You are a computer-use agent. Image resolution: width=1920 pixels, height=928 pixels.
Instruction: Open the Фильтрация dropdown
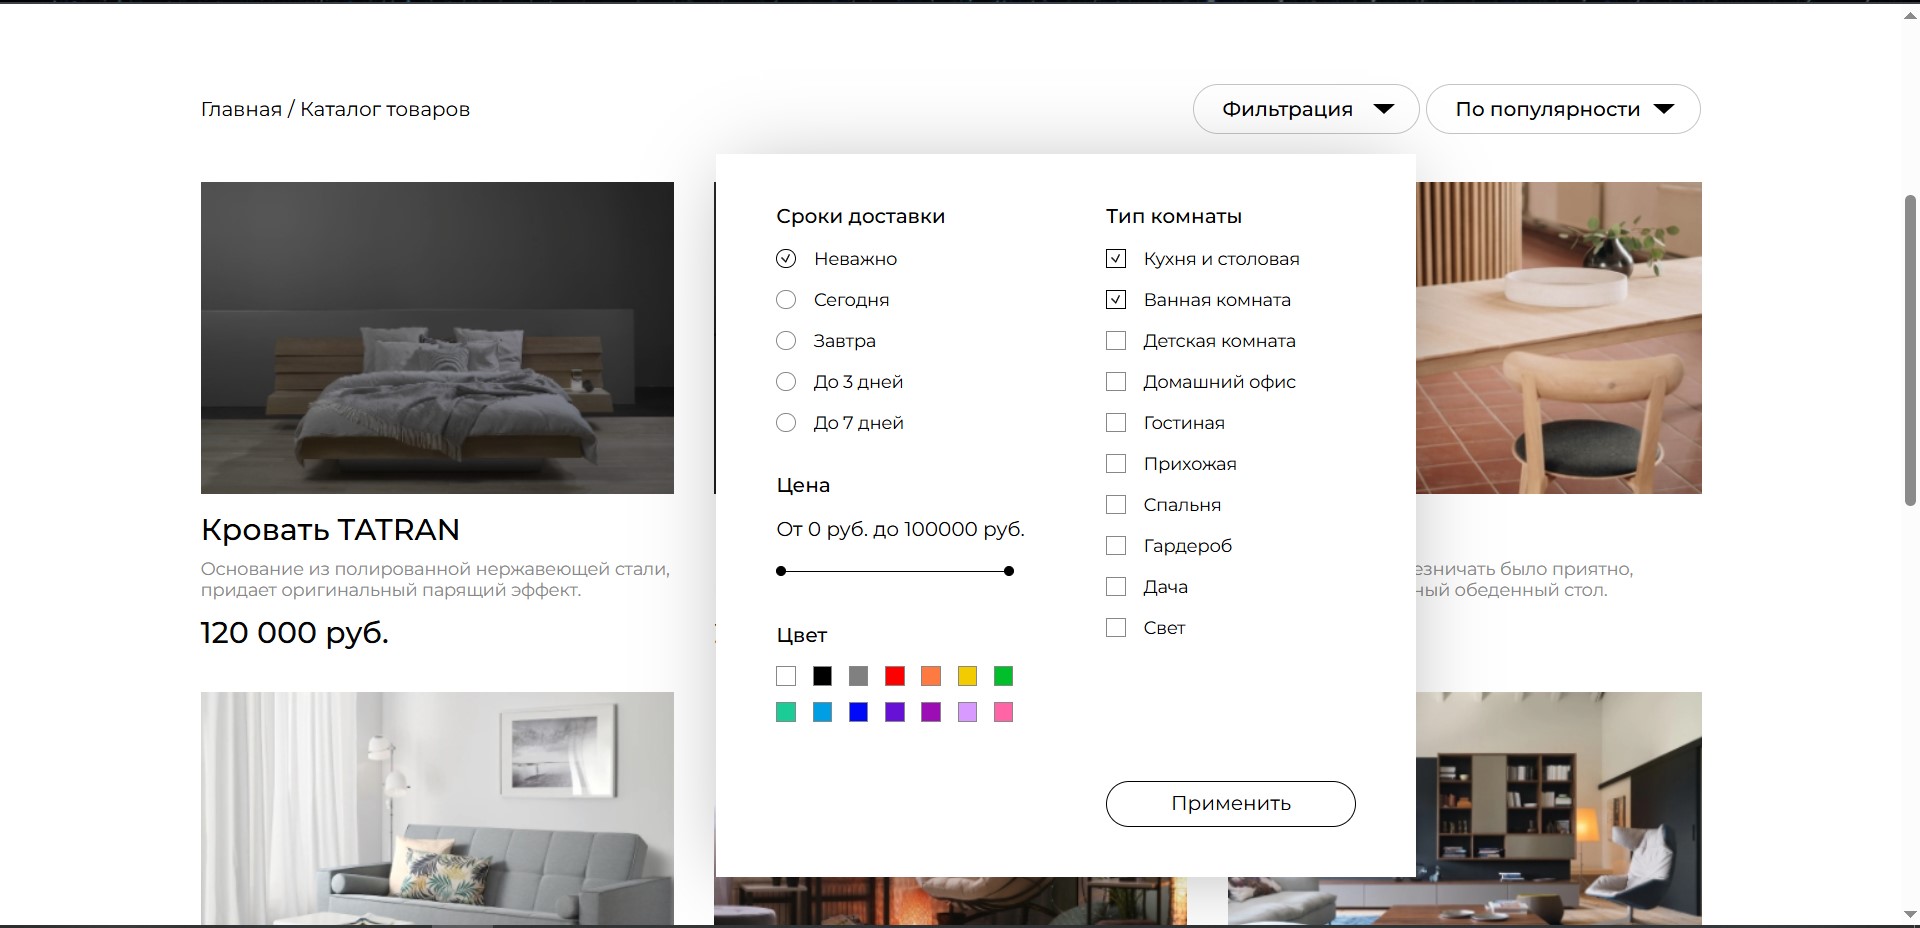pos(1306,109)
